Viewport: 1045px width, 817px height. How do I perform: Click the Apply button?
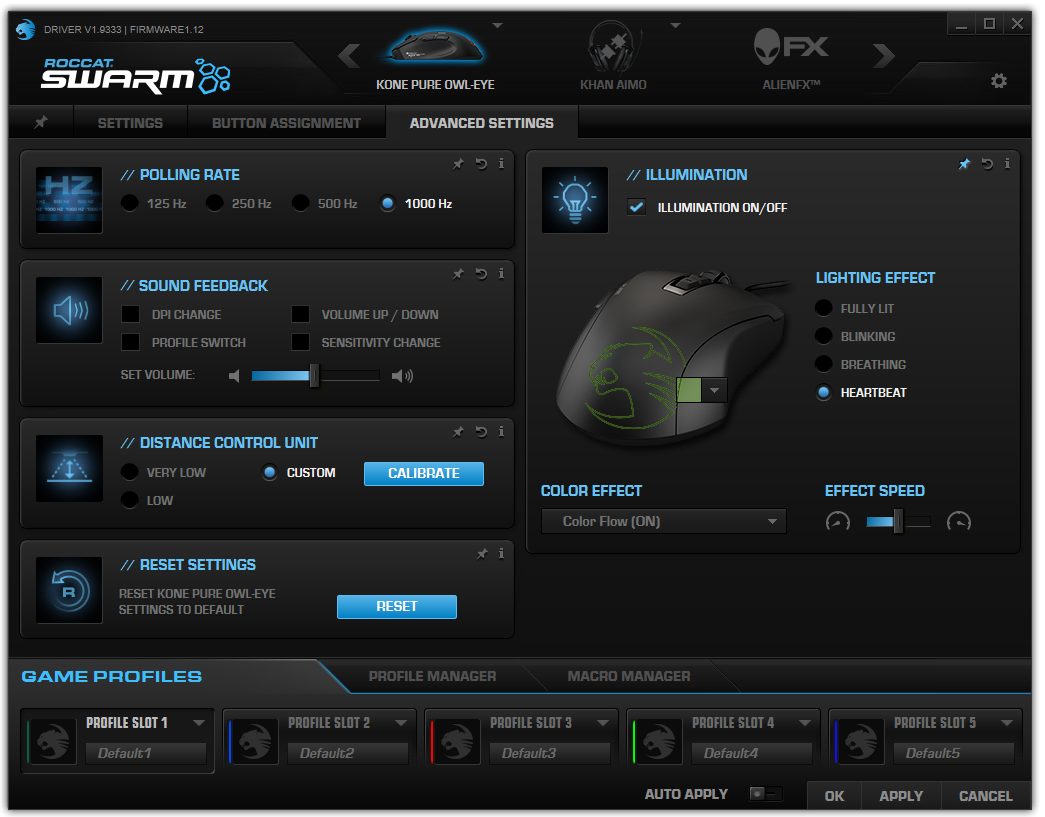(x=901, y=796)
